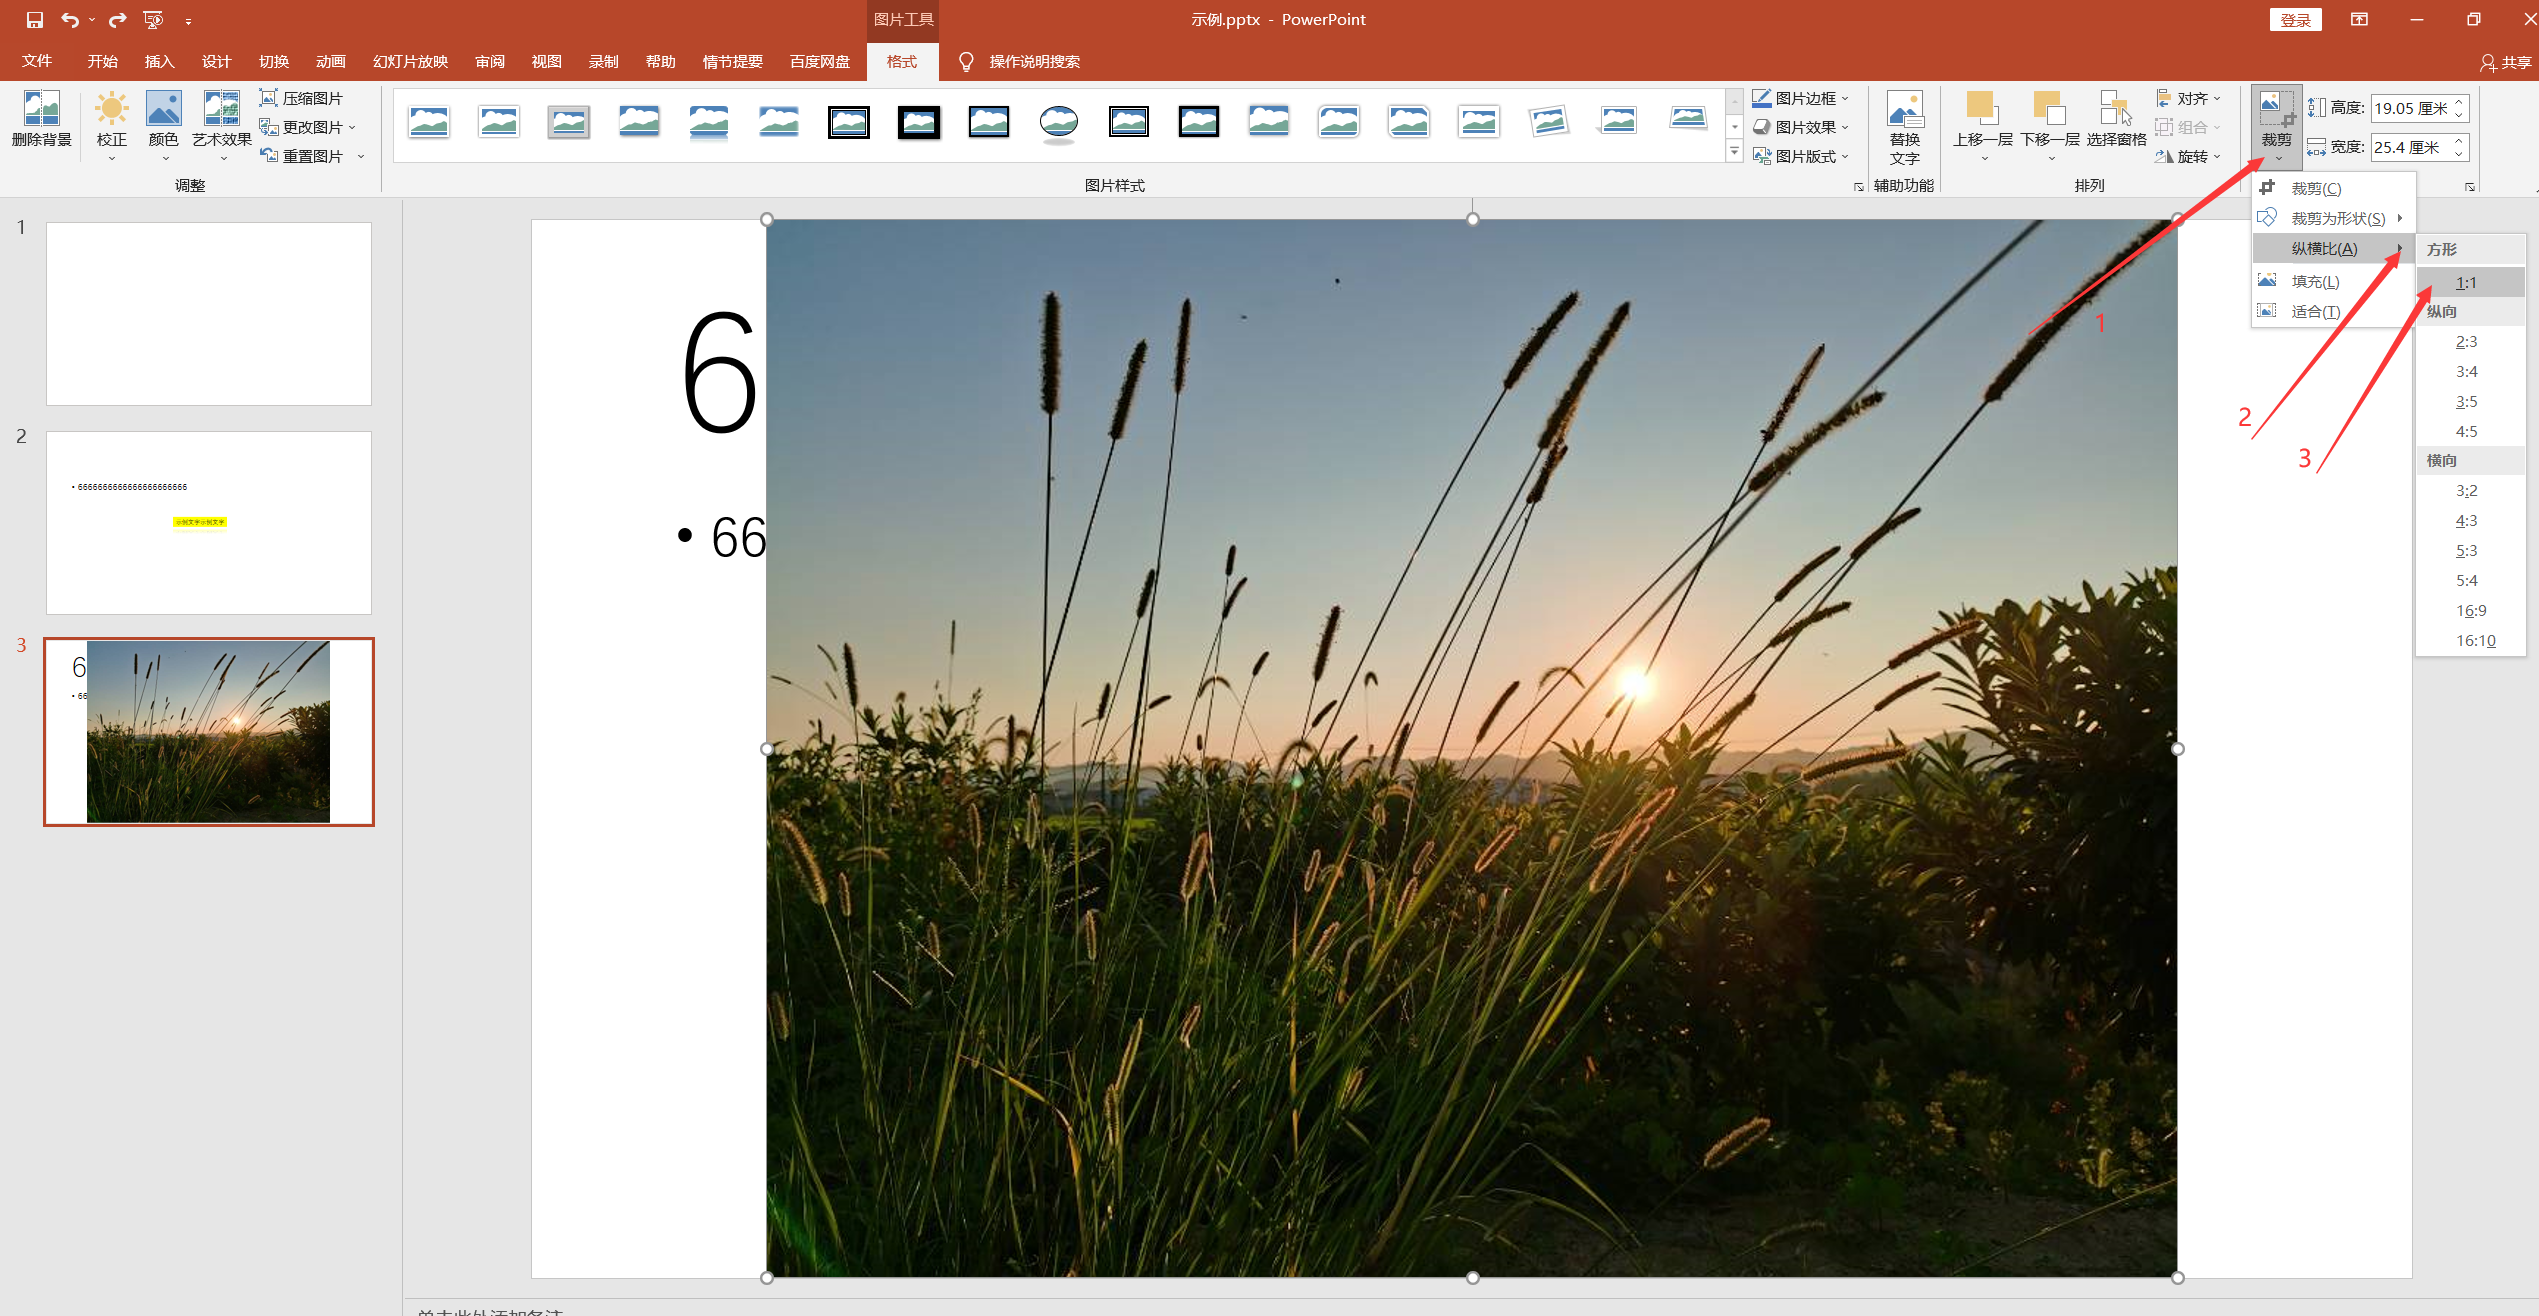Click the Share (共享) button
The image size is (2539, 1316).
[x=2505, y=62]
